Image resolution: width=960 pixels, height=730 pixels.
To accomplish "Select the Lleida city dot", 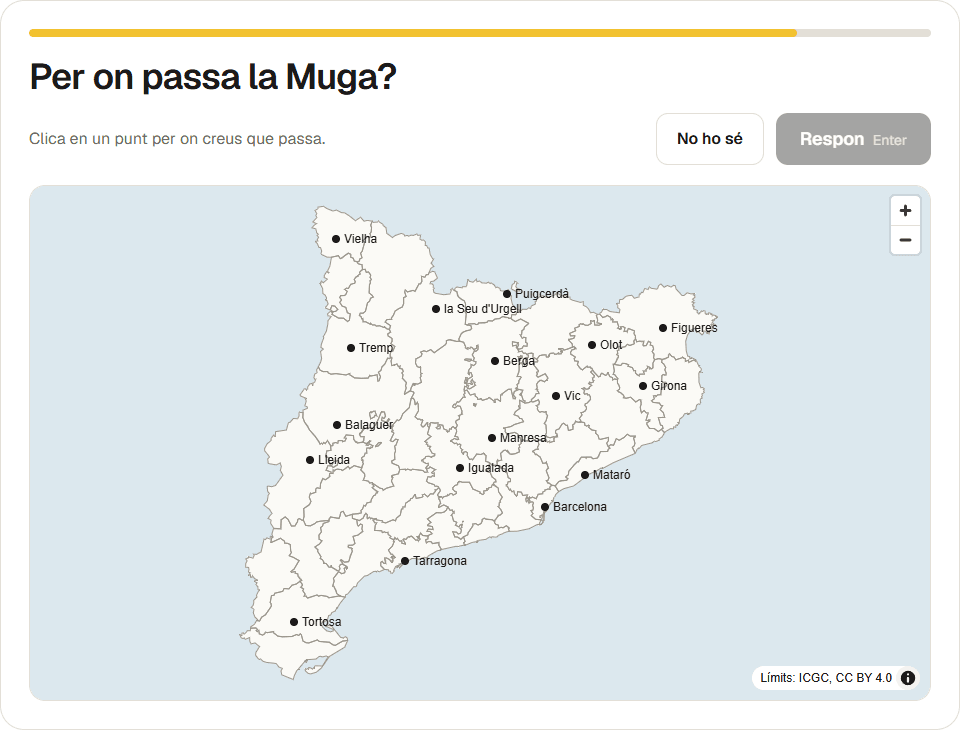I will click(x=310, y=460).
